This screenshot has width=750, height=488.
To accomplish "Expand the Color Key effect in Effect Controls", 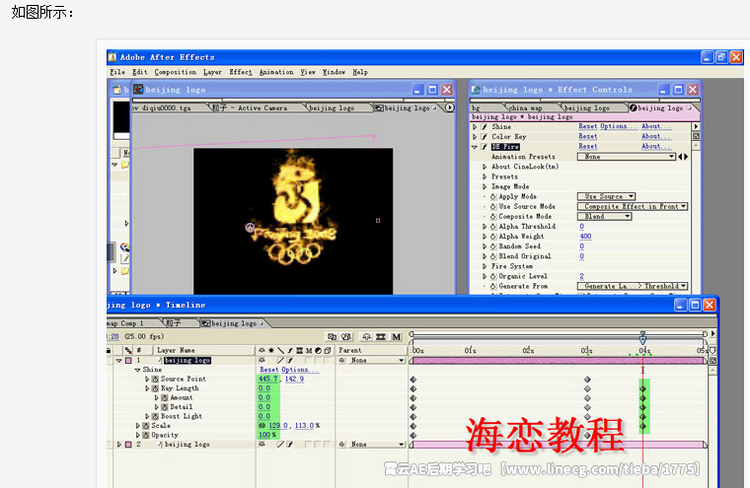I will 475,137.
